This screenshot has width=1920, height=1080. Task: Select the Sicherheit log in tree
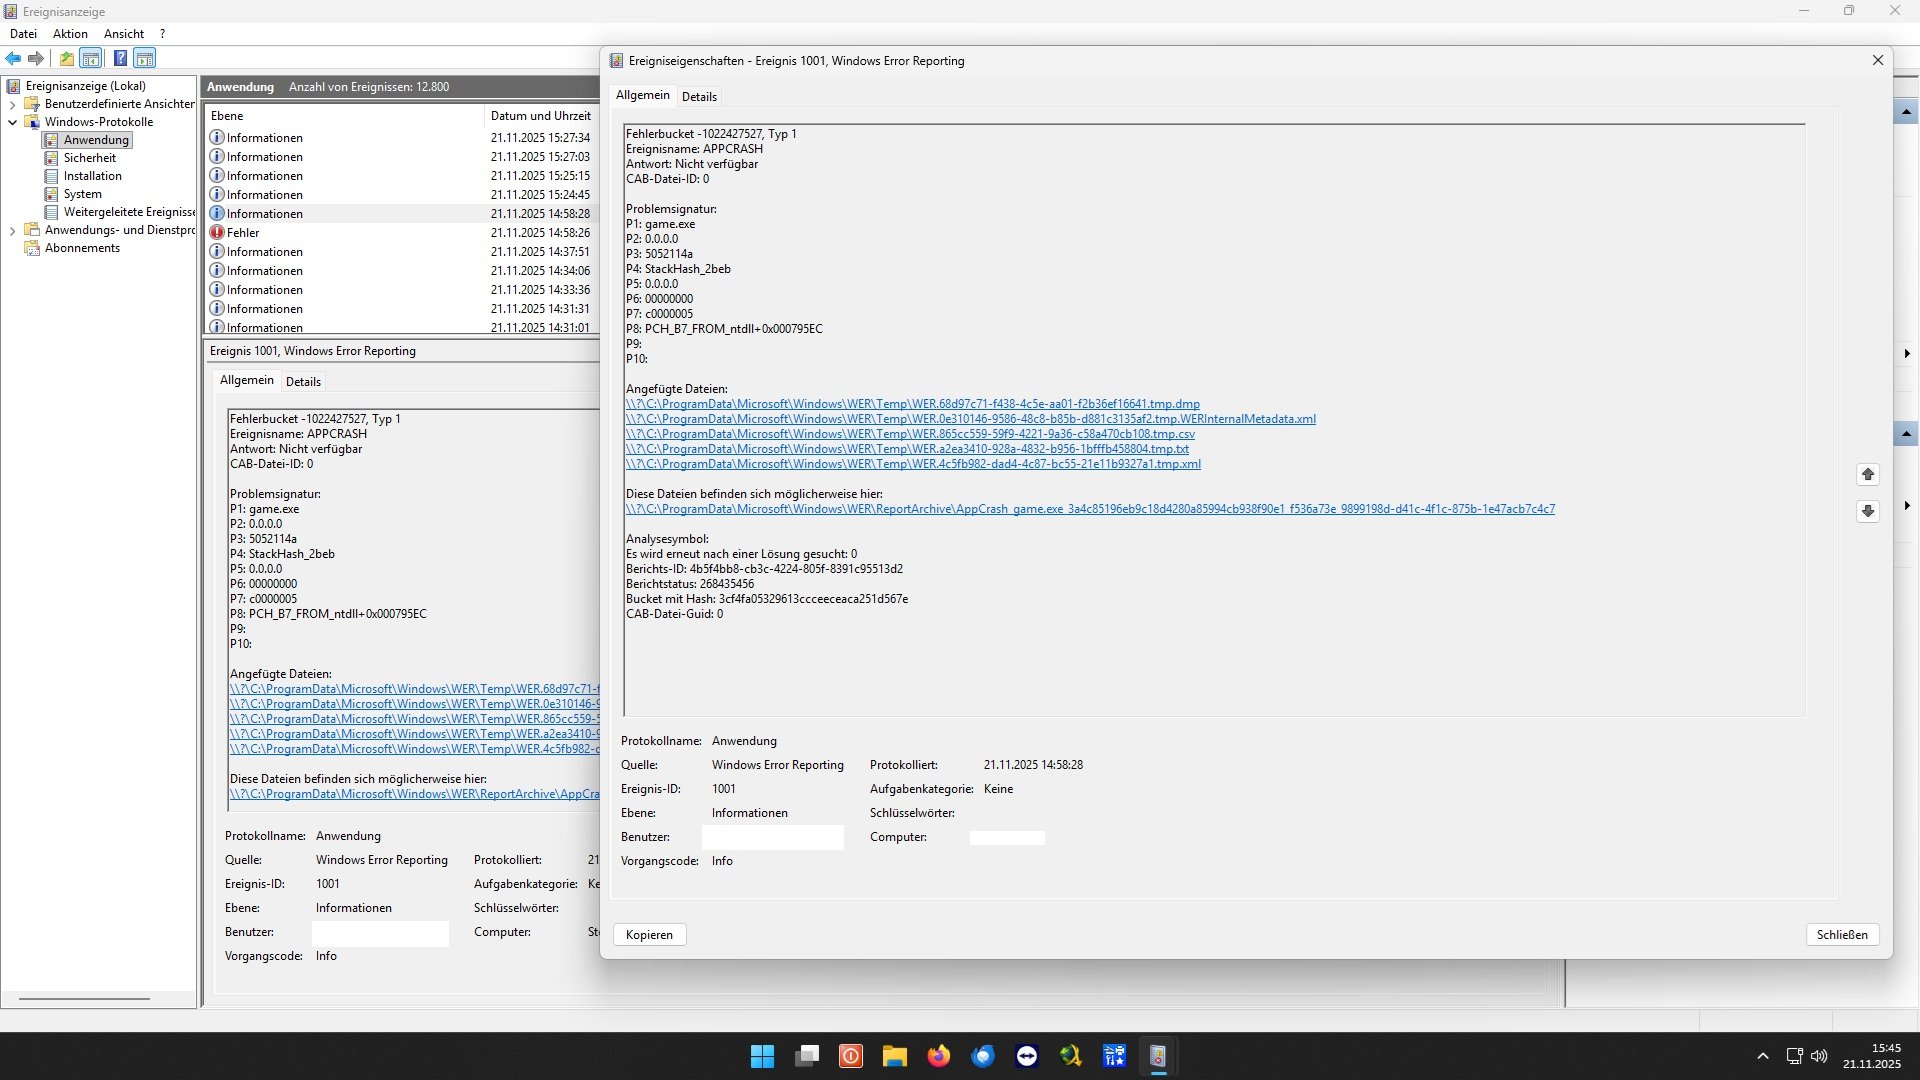pyautogui.click(x=90, y=158)
